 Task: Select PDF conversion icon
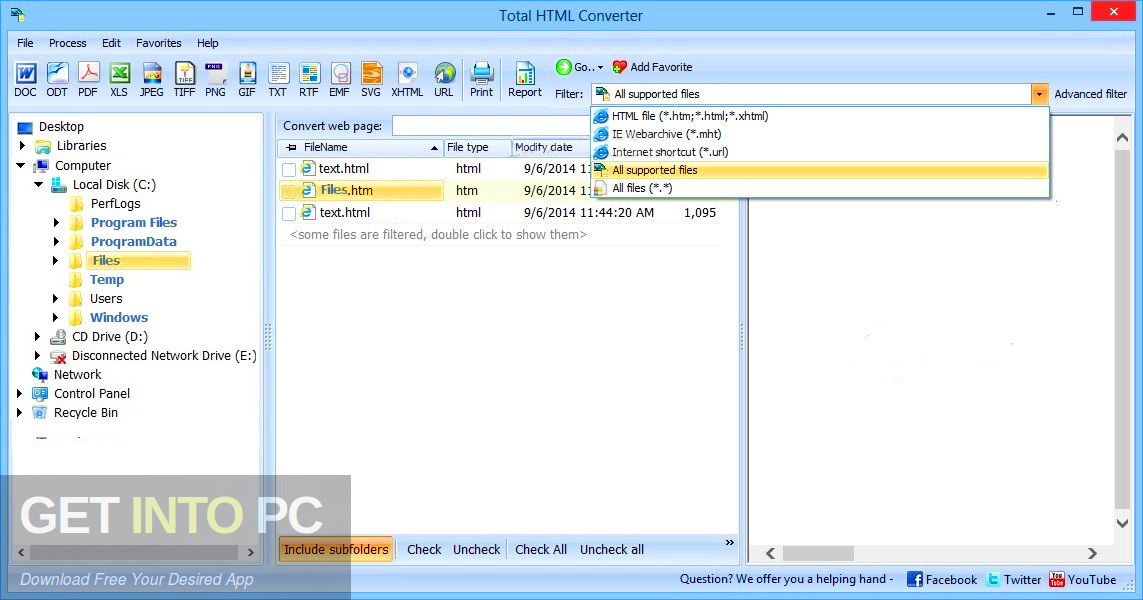(88, 79)
